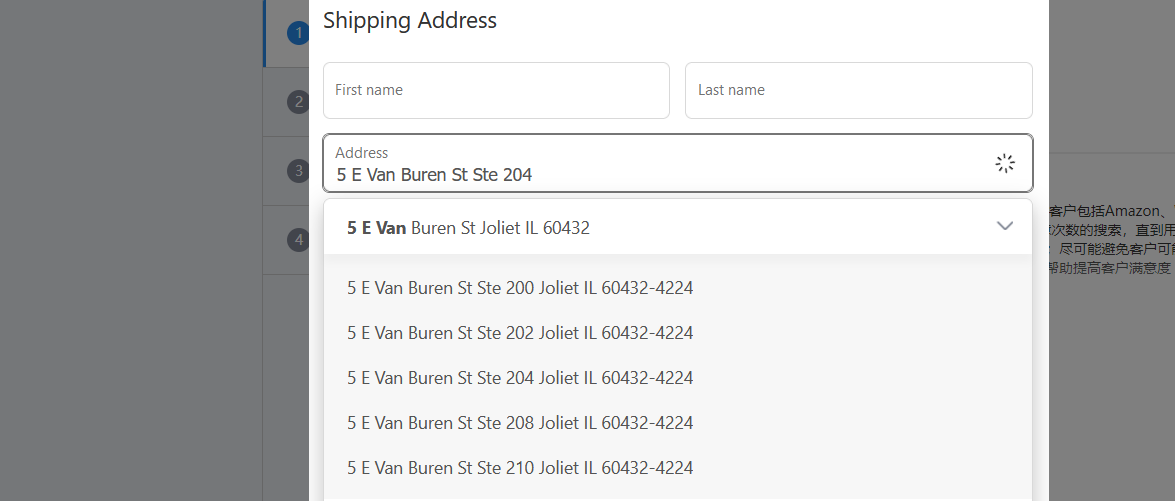
Task: Click into the Last name field
Action: [x=858, y=90]
